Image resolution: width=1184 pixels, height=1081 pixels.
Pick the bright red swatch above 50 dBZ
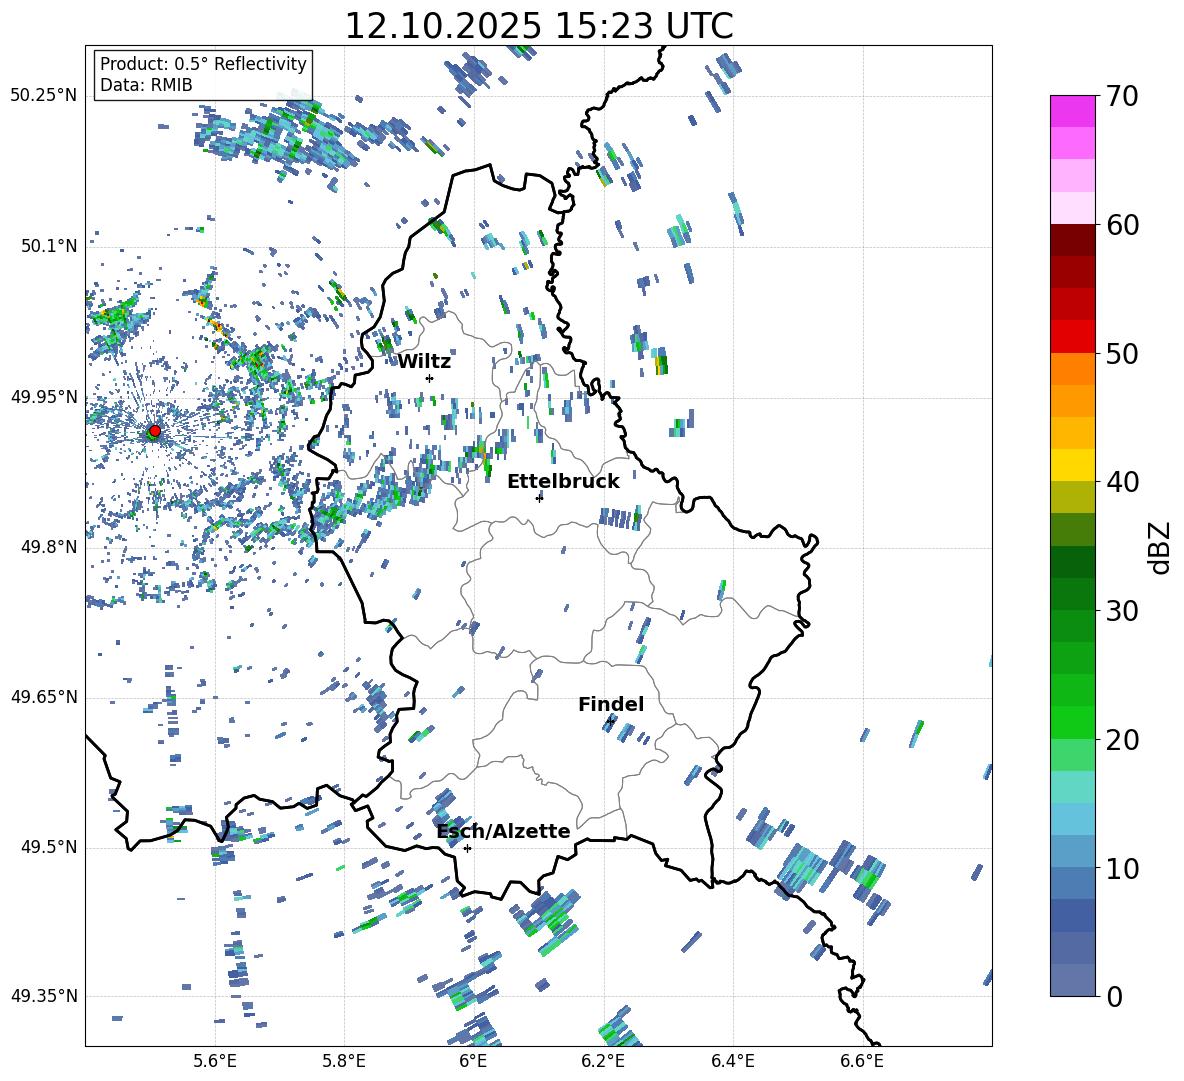pos(1073,336)
